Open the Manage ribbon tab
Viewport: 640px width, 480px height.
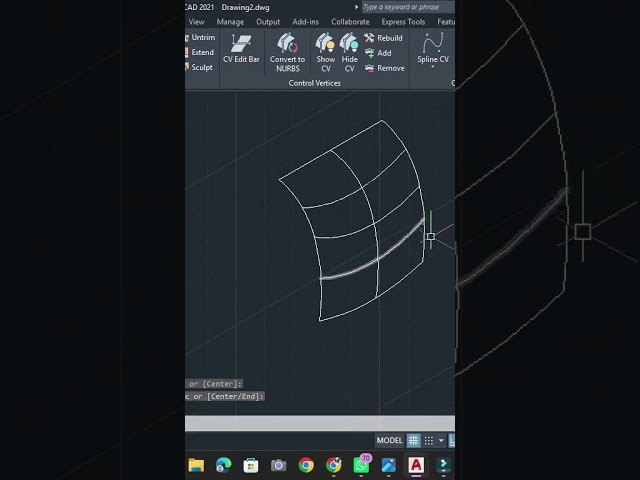coord(230,22)
